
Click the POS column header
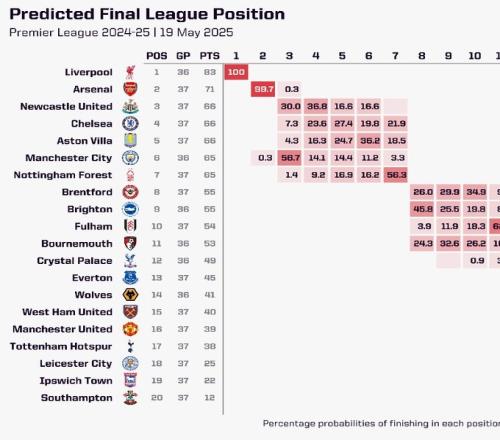(157, 56)
